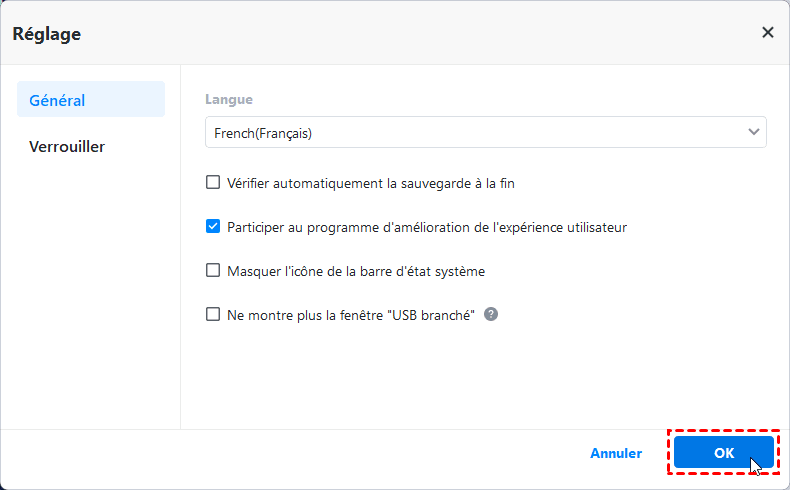
Task: Confirm settings with the blue OK button
Action: coord(724,453)
